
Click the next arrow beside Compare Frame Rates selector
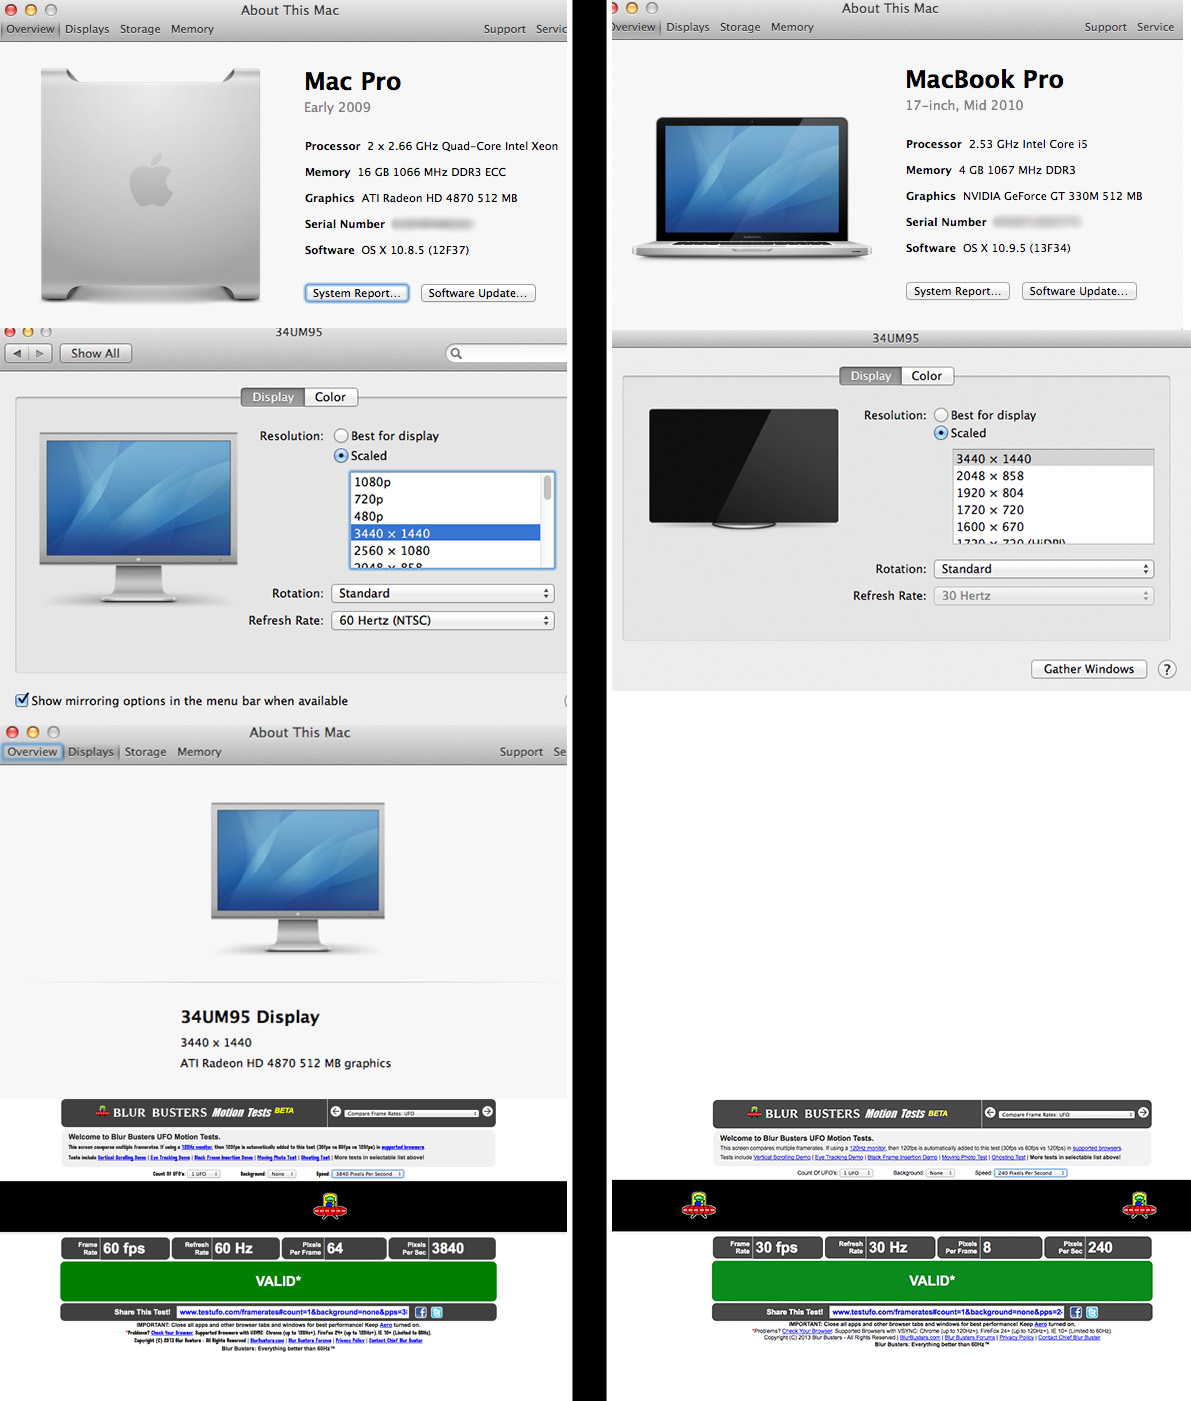pyautogui.click(x=488, y=1112)
